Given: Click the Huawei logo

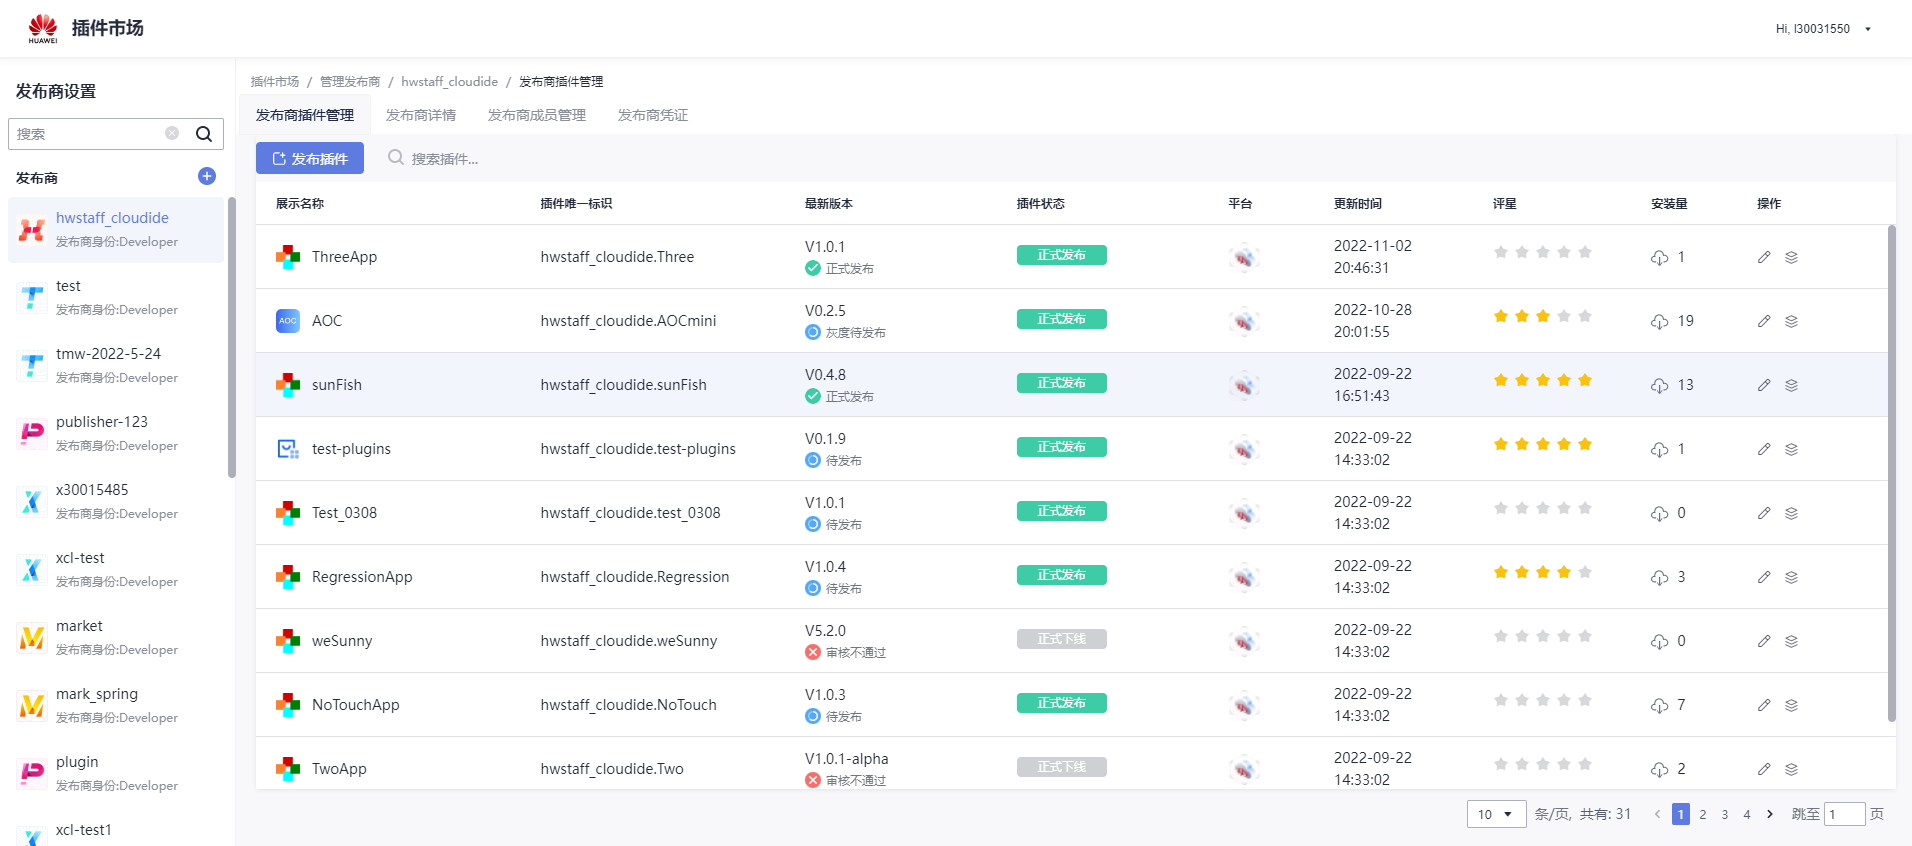Looking at the screenshot, I should (x=43, y=28).
